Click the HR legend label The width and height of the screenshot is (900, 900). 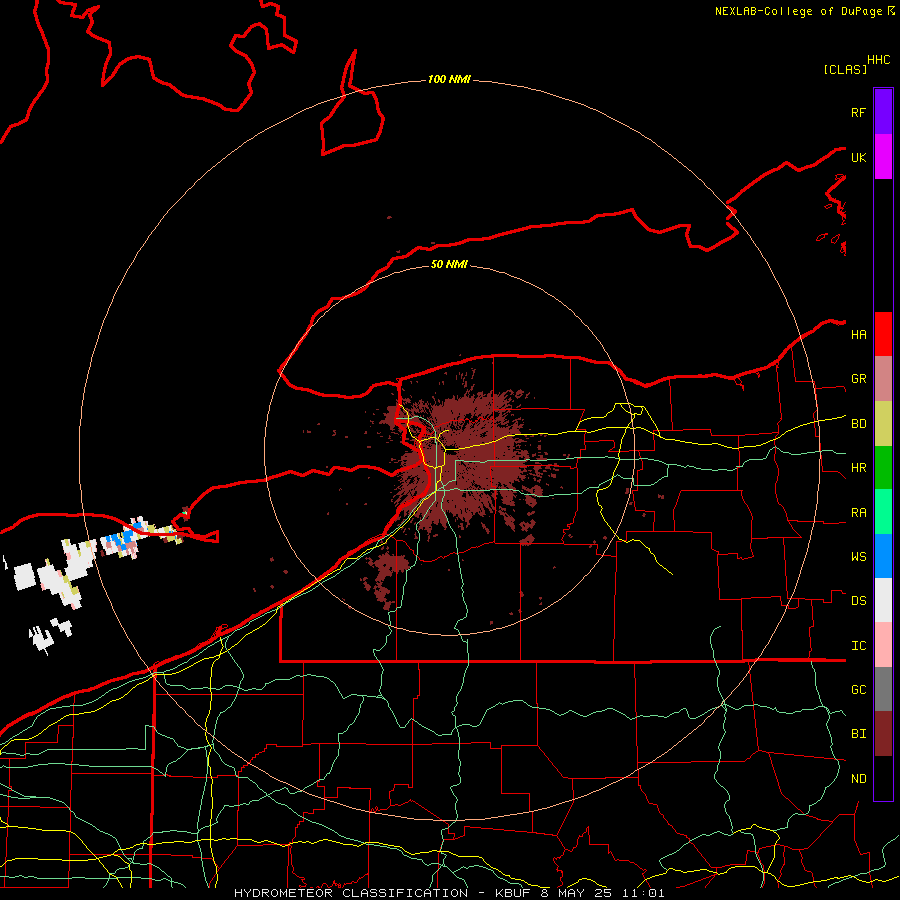(x=858, y=468)
